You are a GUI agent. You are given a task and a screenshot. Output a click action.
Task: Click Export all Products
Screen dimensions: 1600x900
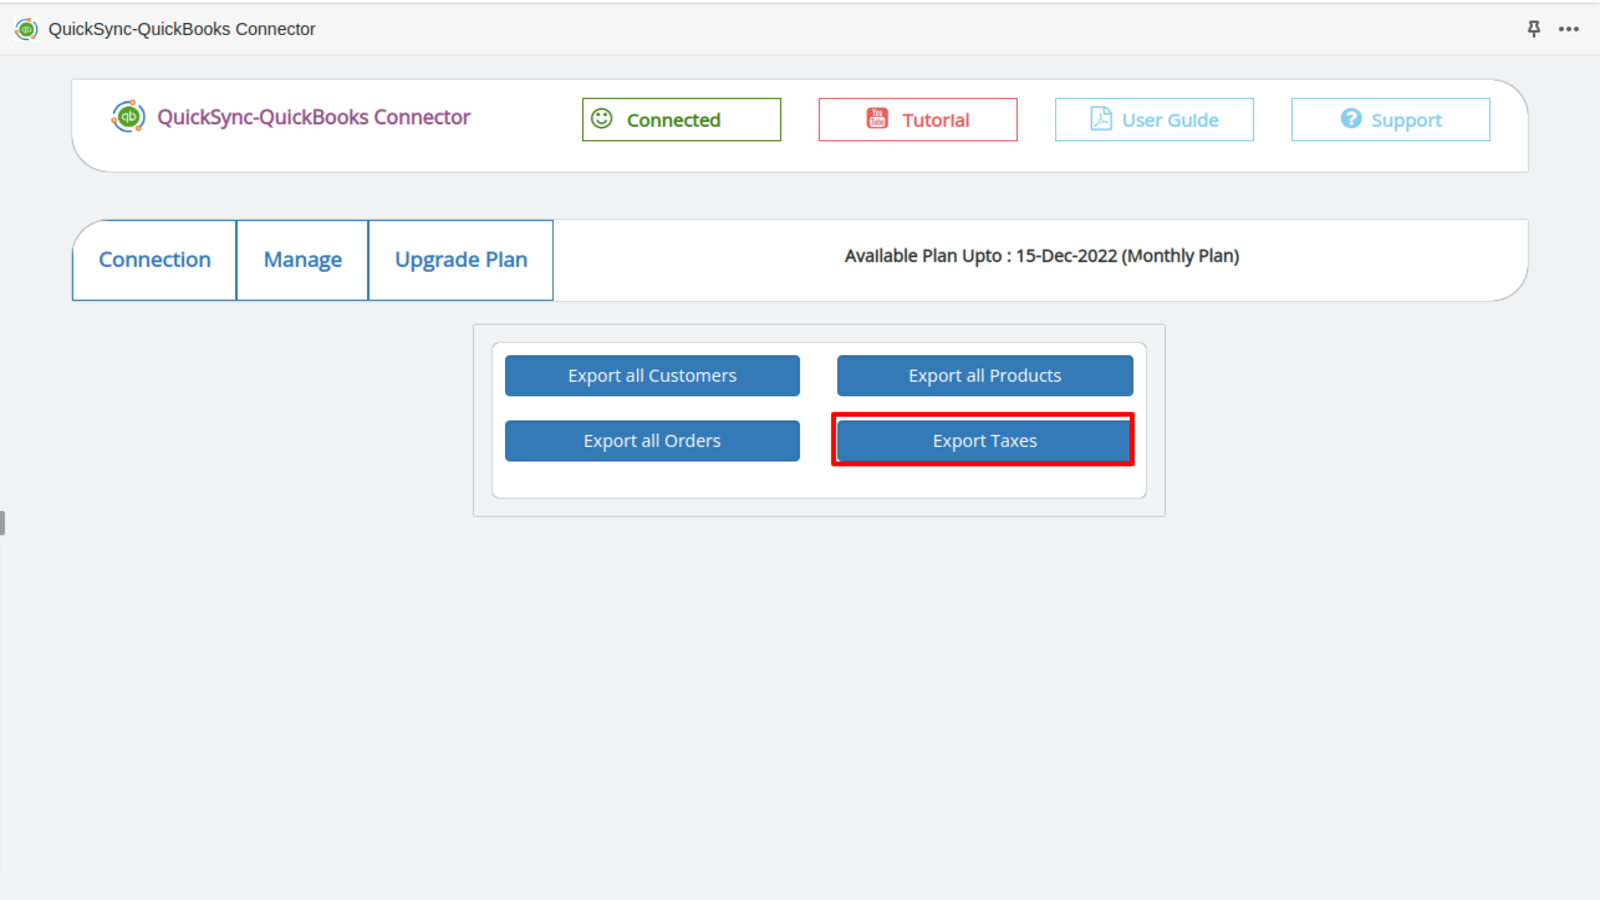point(985,376)
